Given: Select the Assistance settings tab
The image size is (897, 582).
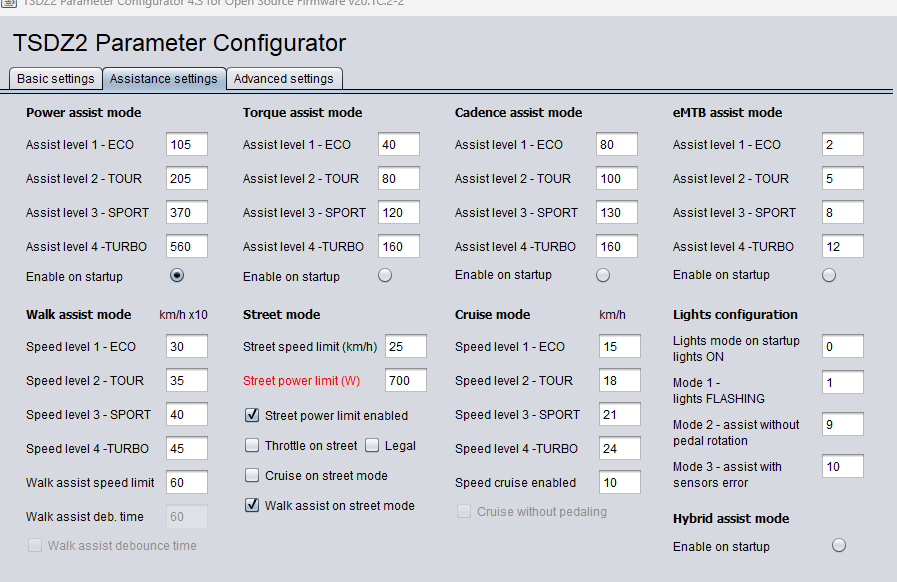Looking at the screenshot, I should point(164,78).
